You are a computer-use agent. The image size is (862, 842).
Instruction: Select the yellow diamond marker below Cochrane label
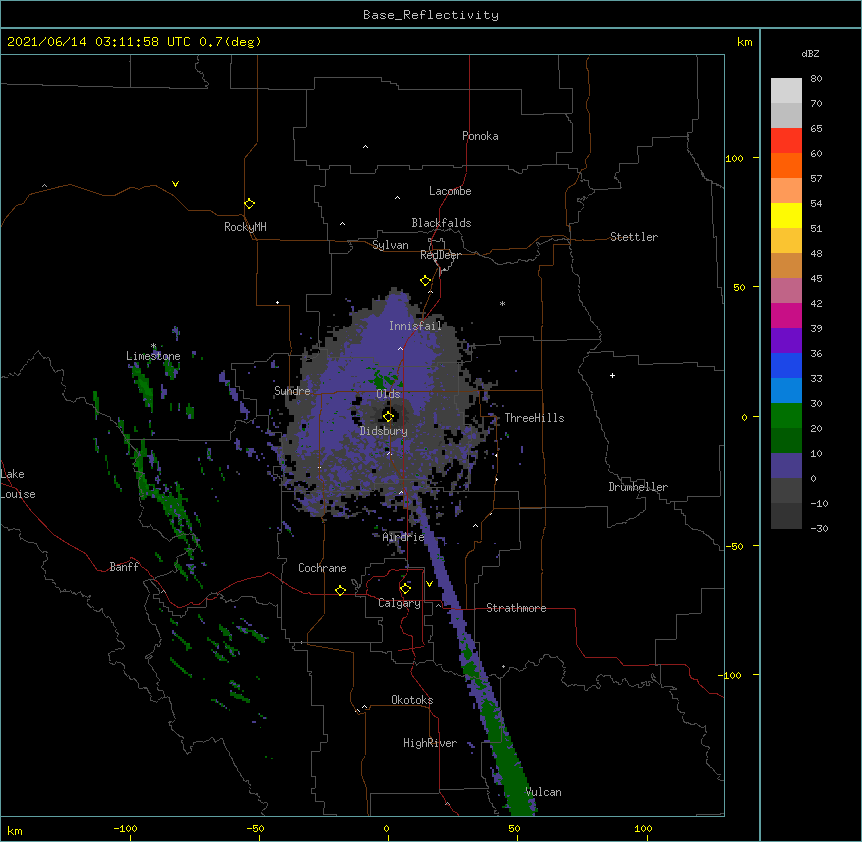click(x=340, y=590)
